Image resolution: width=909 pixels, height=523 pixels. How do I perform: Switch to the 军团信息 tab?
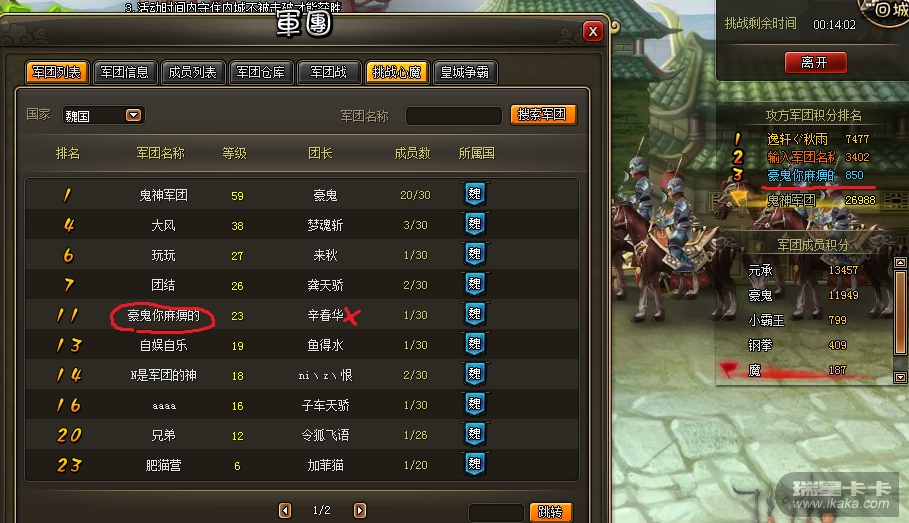(x=125, y=72)
